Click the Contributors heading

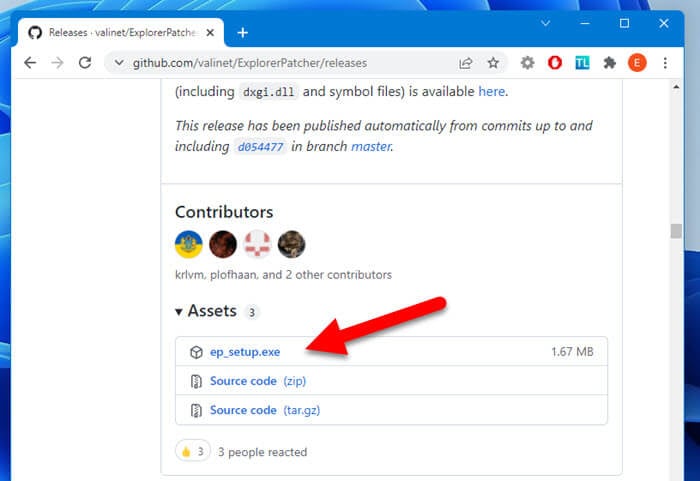(x=224, y=212)
